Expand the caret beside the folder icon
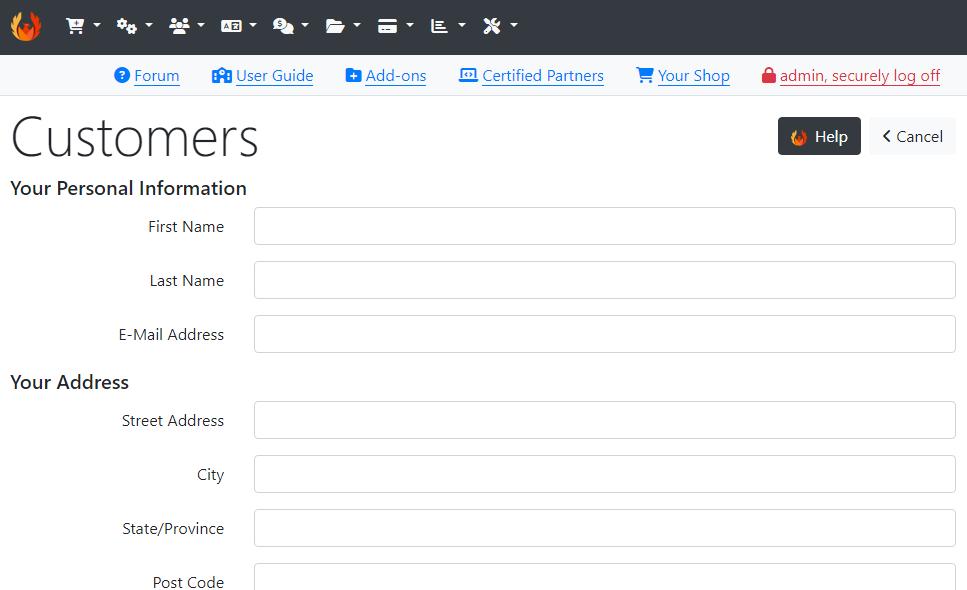 [x=357, y=25]
